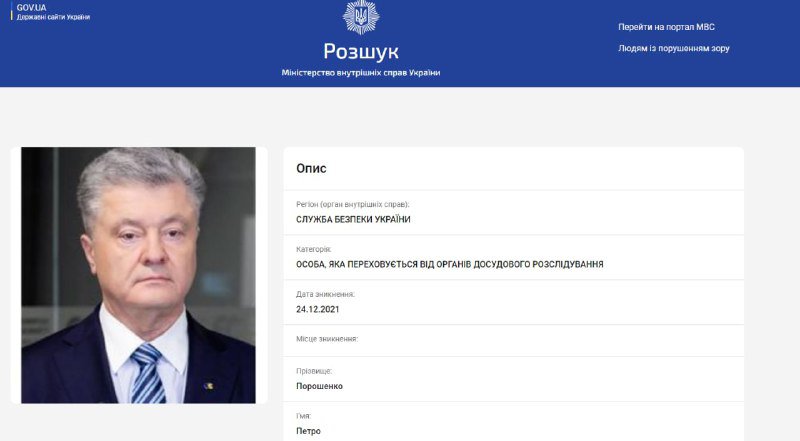Open the wanted person photo
This screenshot has height=441, width=800.
coord(138,275)
